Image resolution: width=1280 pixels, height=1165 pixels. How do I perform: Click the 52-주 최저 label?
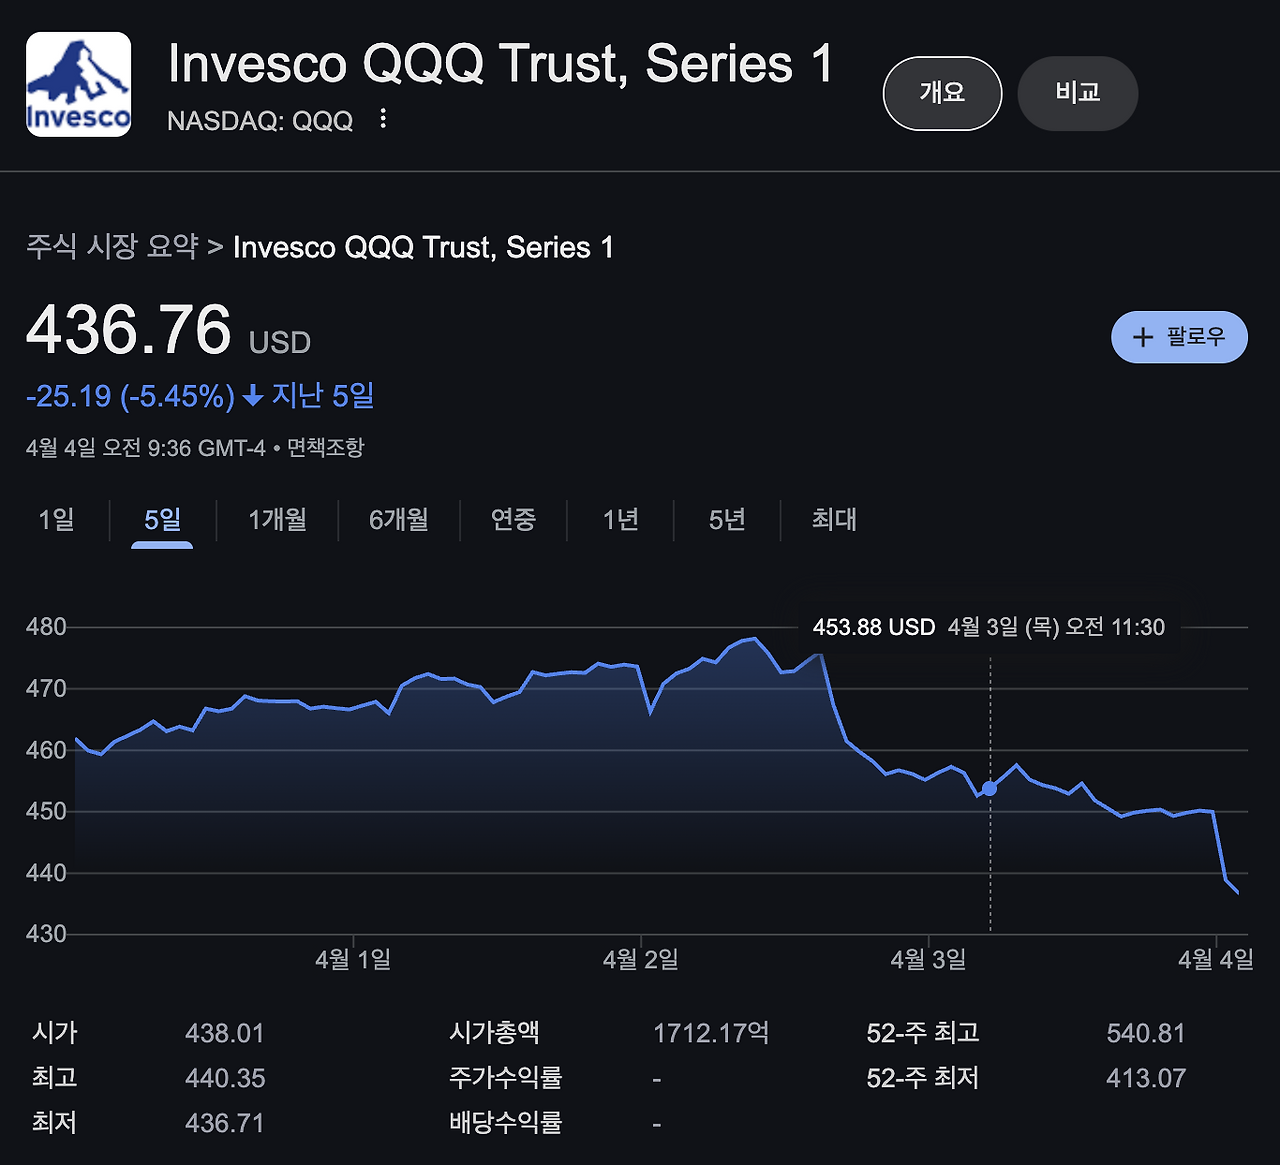pos(923,1078)
